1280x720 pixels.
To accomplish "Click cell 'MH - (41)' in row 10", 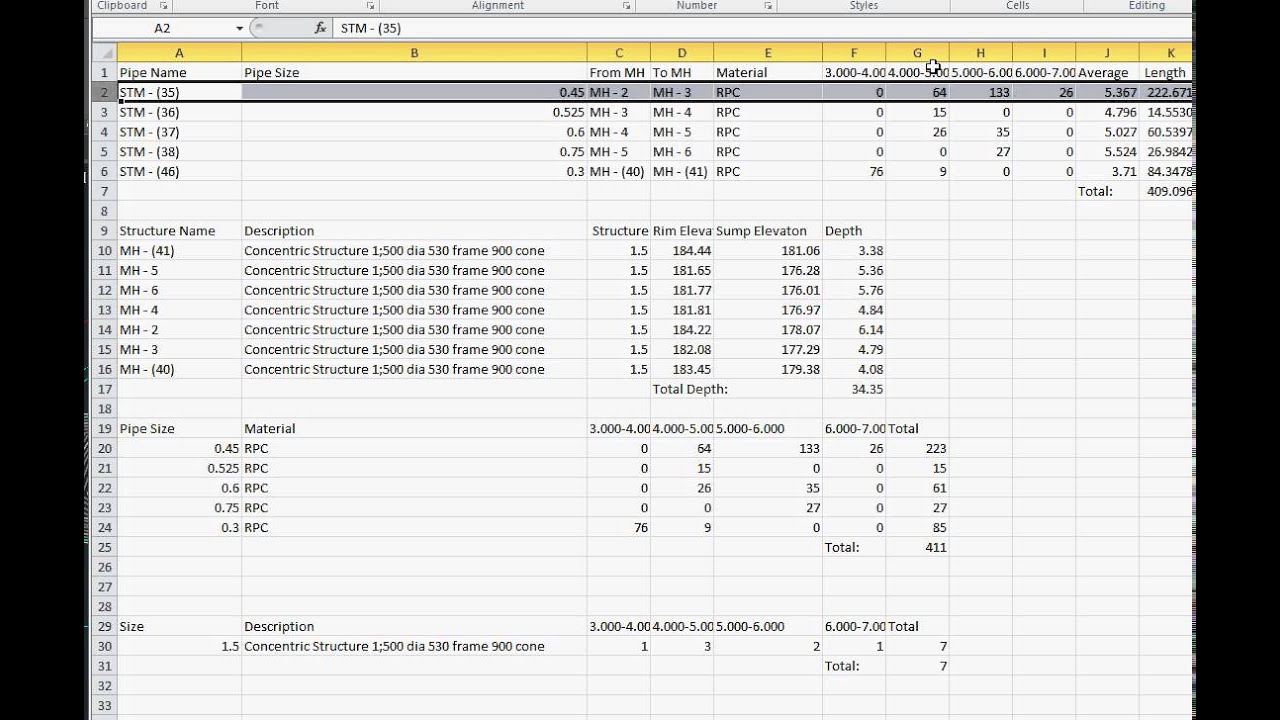I will click(x=179, y=251).
